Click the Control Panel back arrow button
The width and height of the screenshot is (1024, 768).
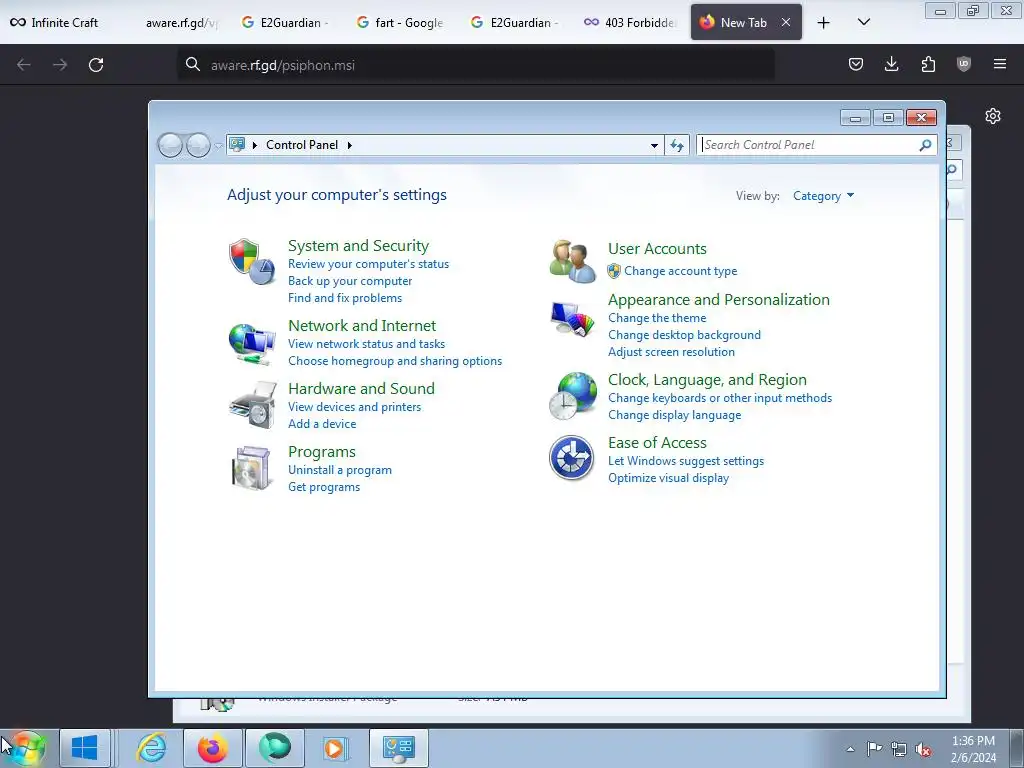pos(170,145)
